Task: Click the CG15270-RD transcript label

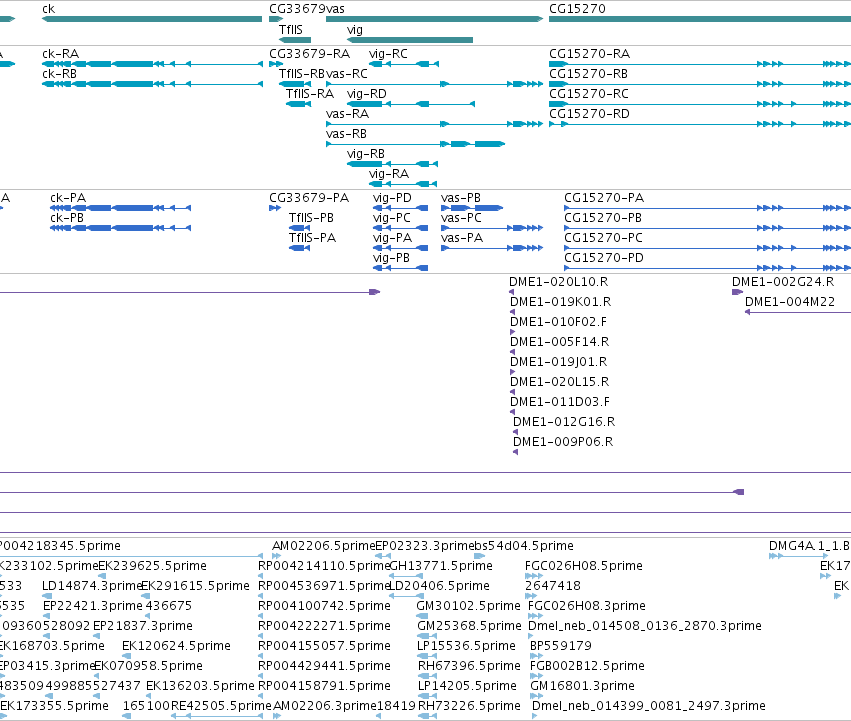Action: [x=589, y=114]
